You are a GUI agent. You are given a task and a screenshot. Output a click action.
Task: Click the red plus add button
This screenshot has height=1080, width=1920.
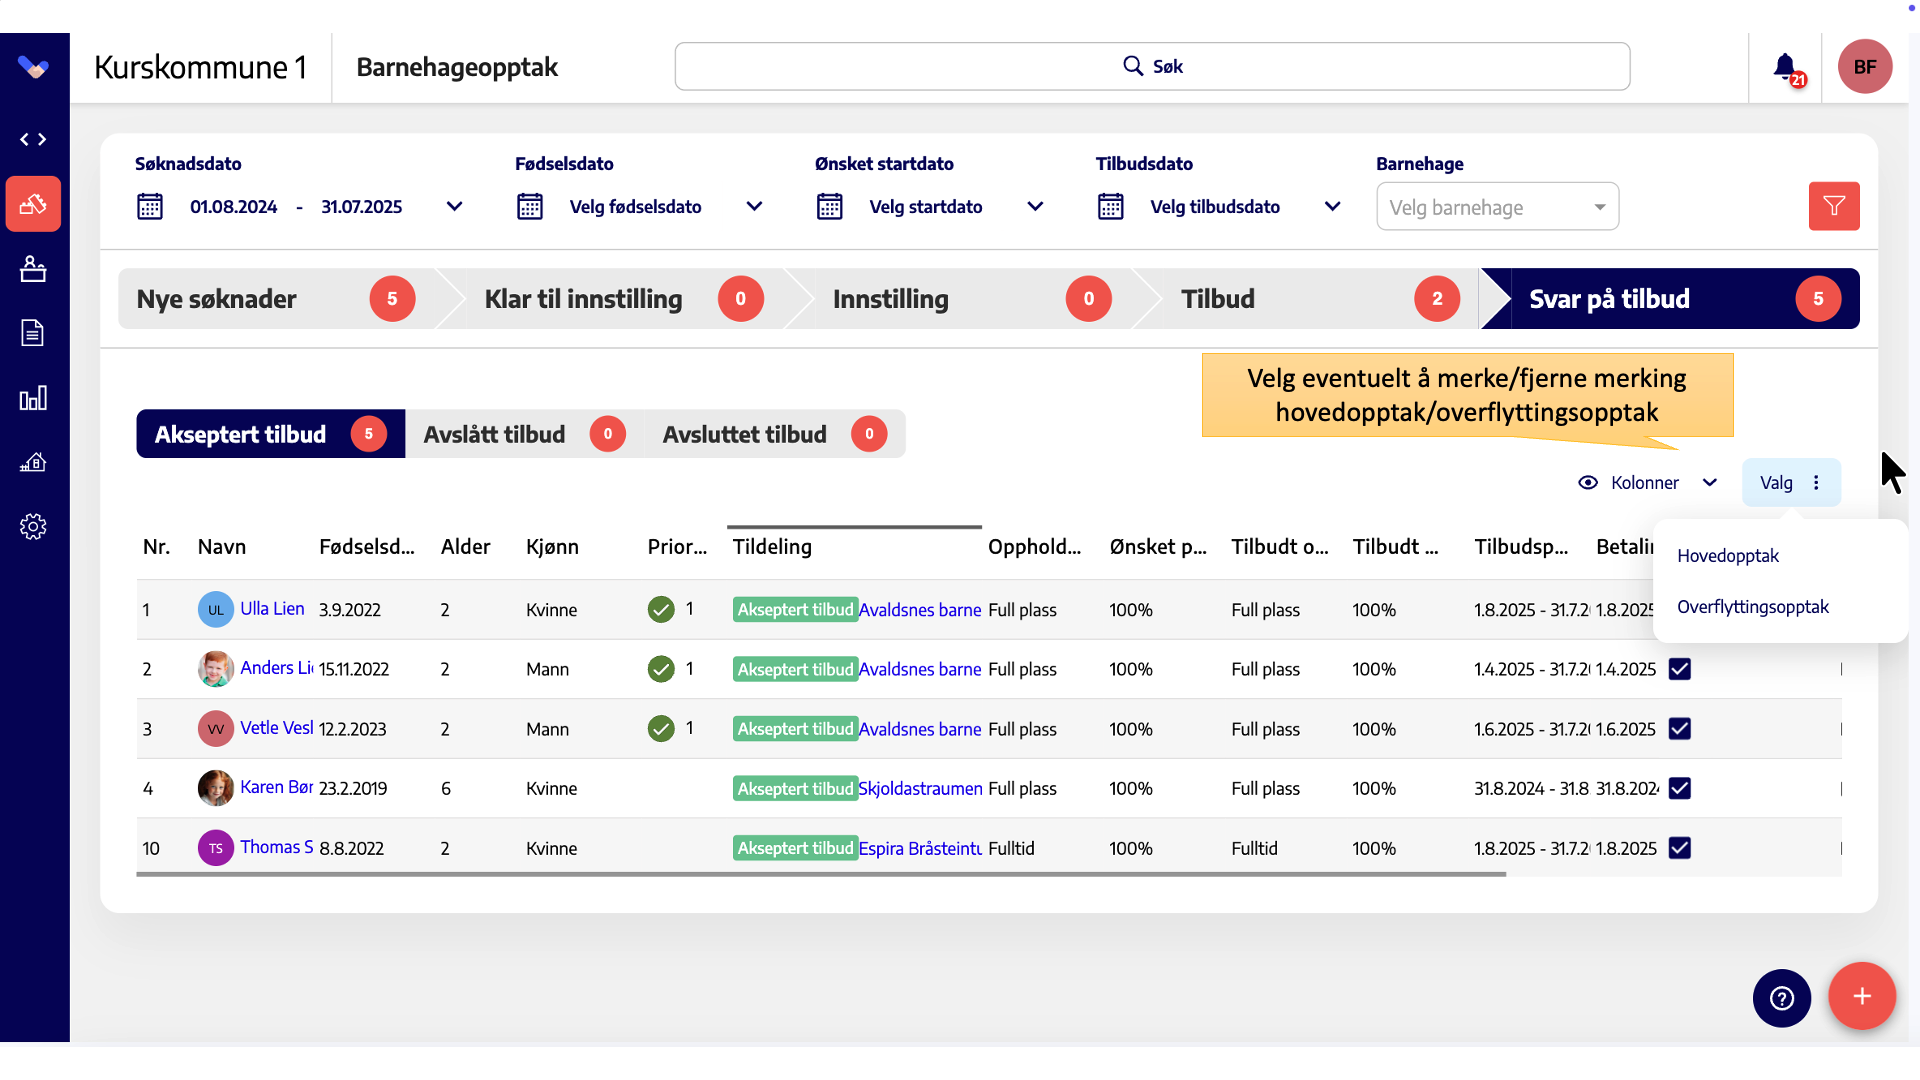click(x=1862, y=996)
